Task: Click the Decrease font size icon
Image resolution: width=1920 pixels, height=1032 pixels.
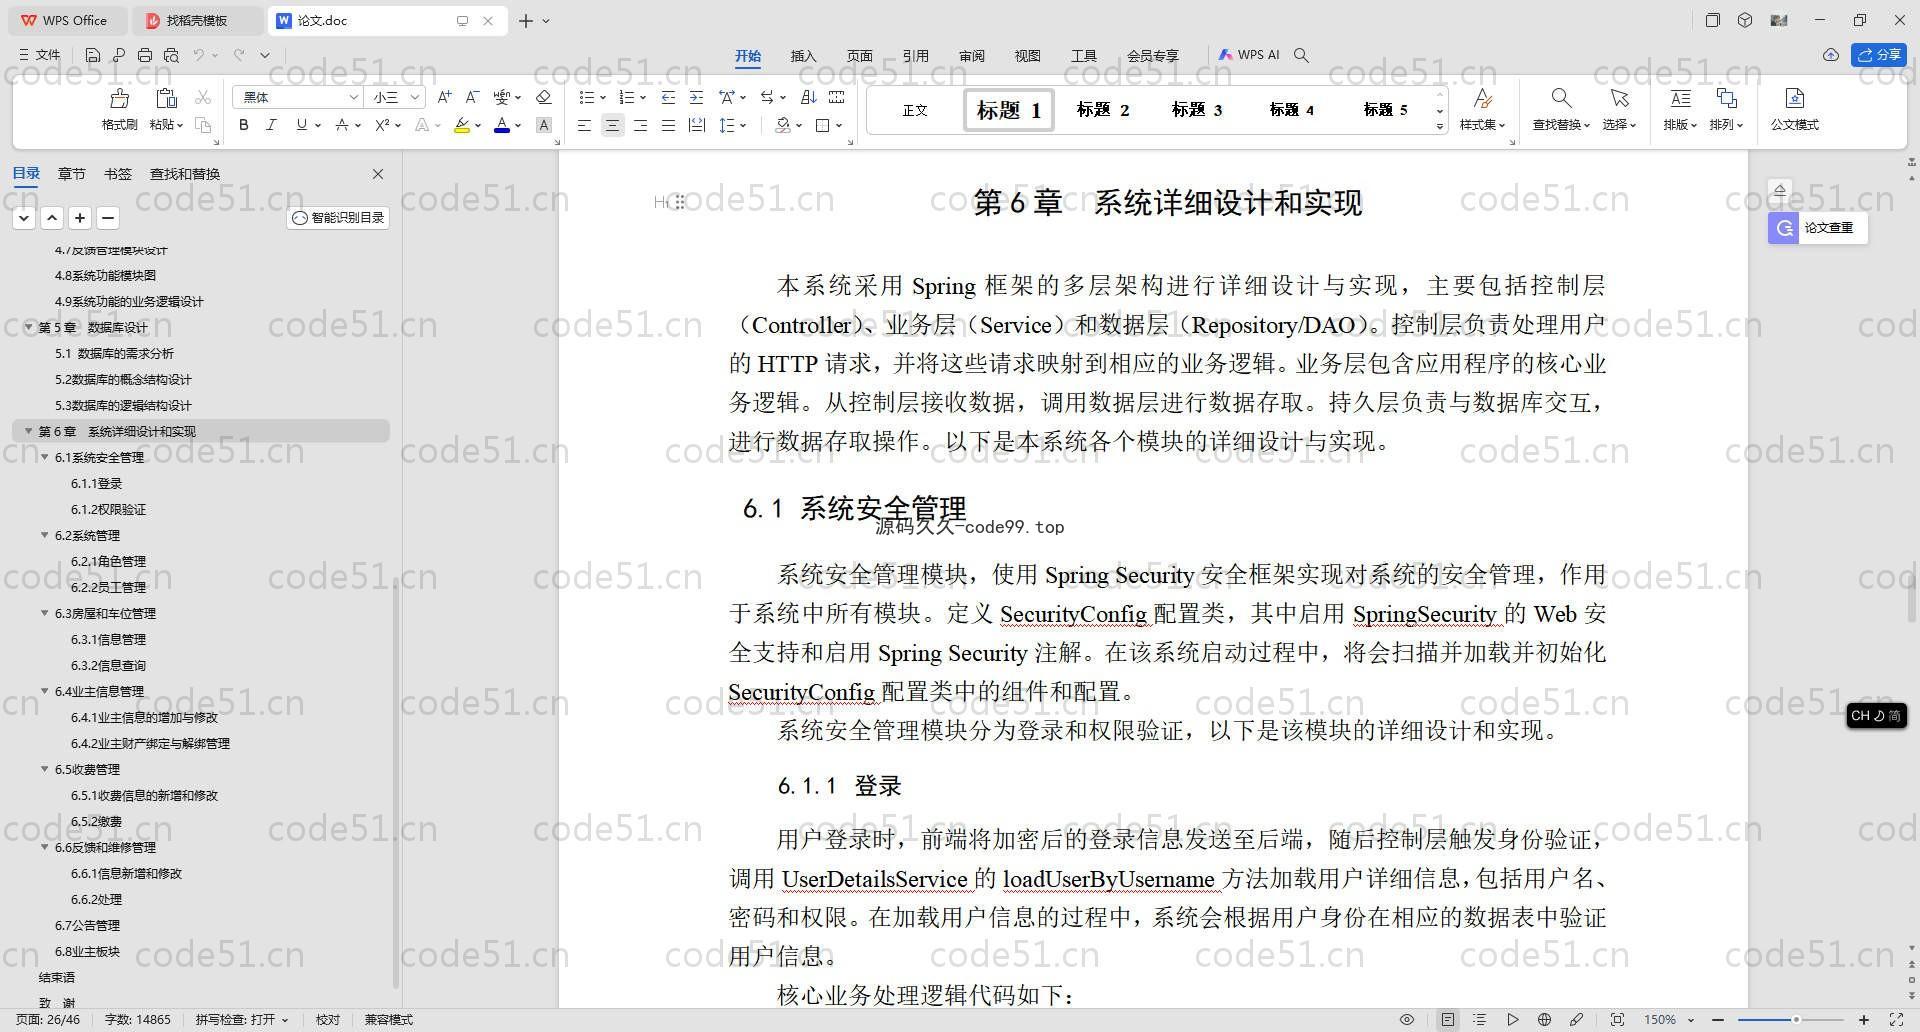Action: pos(472,97)
